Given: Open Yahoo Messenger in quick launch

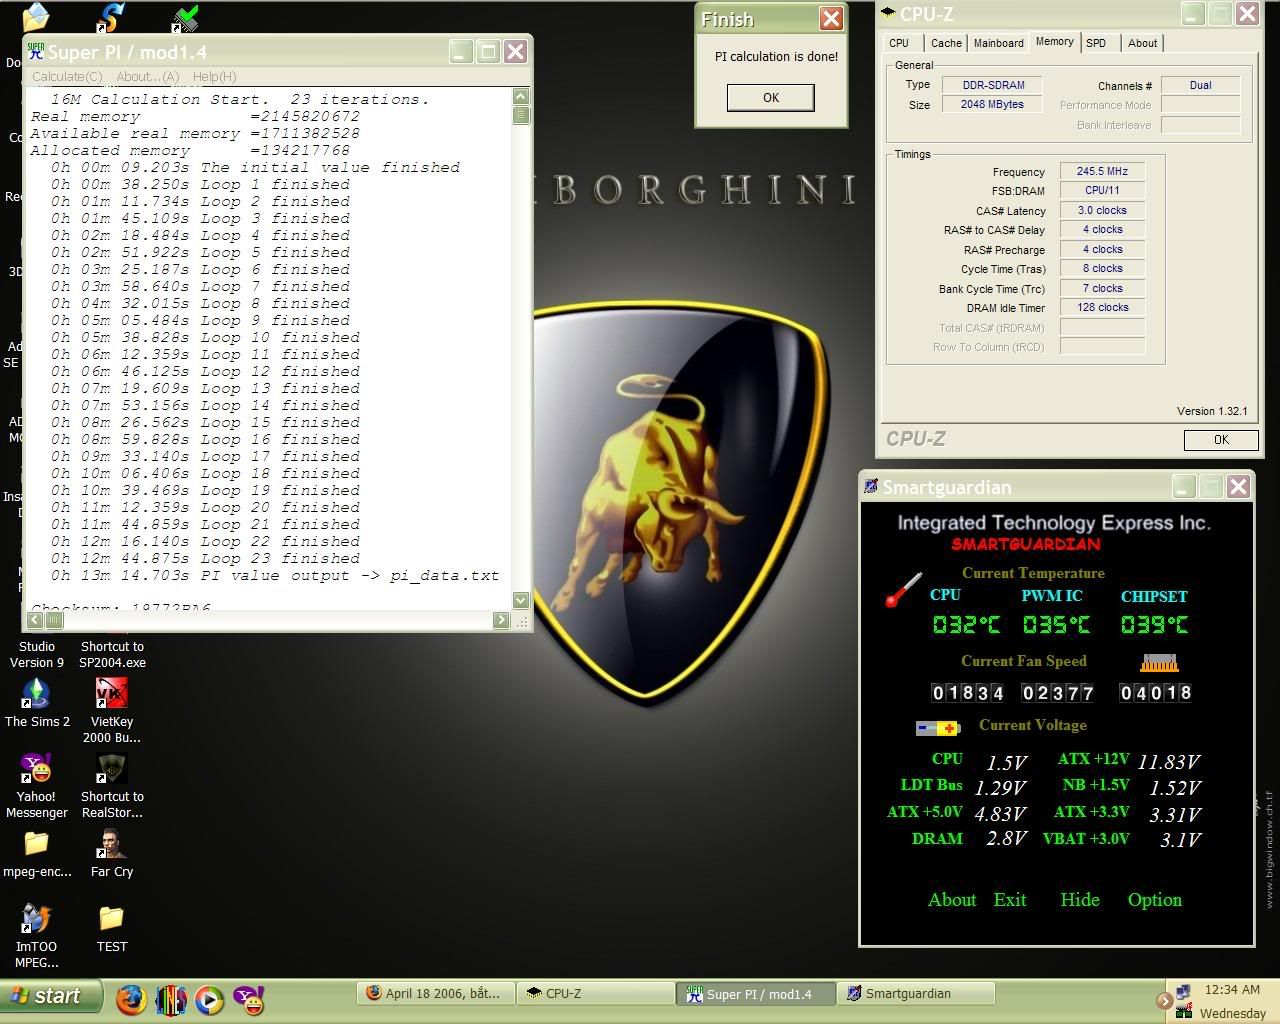Looking at the screenshot, I should coord(248,999).
